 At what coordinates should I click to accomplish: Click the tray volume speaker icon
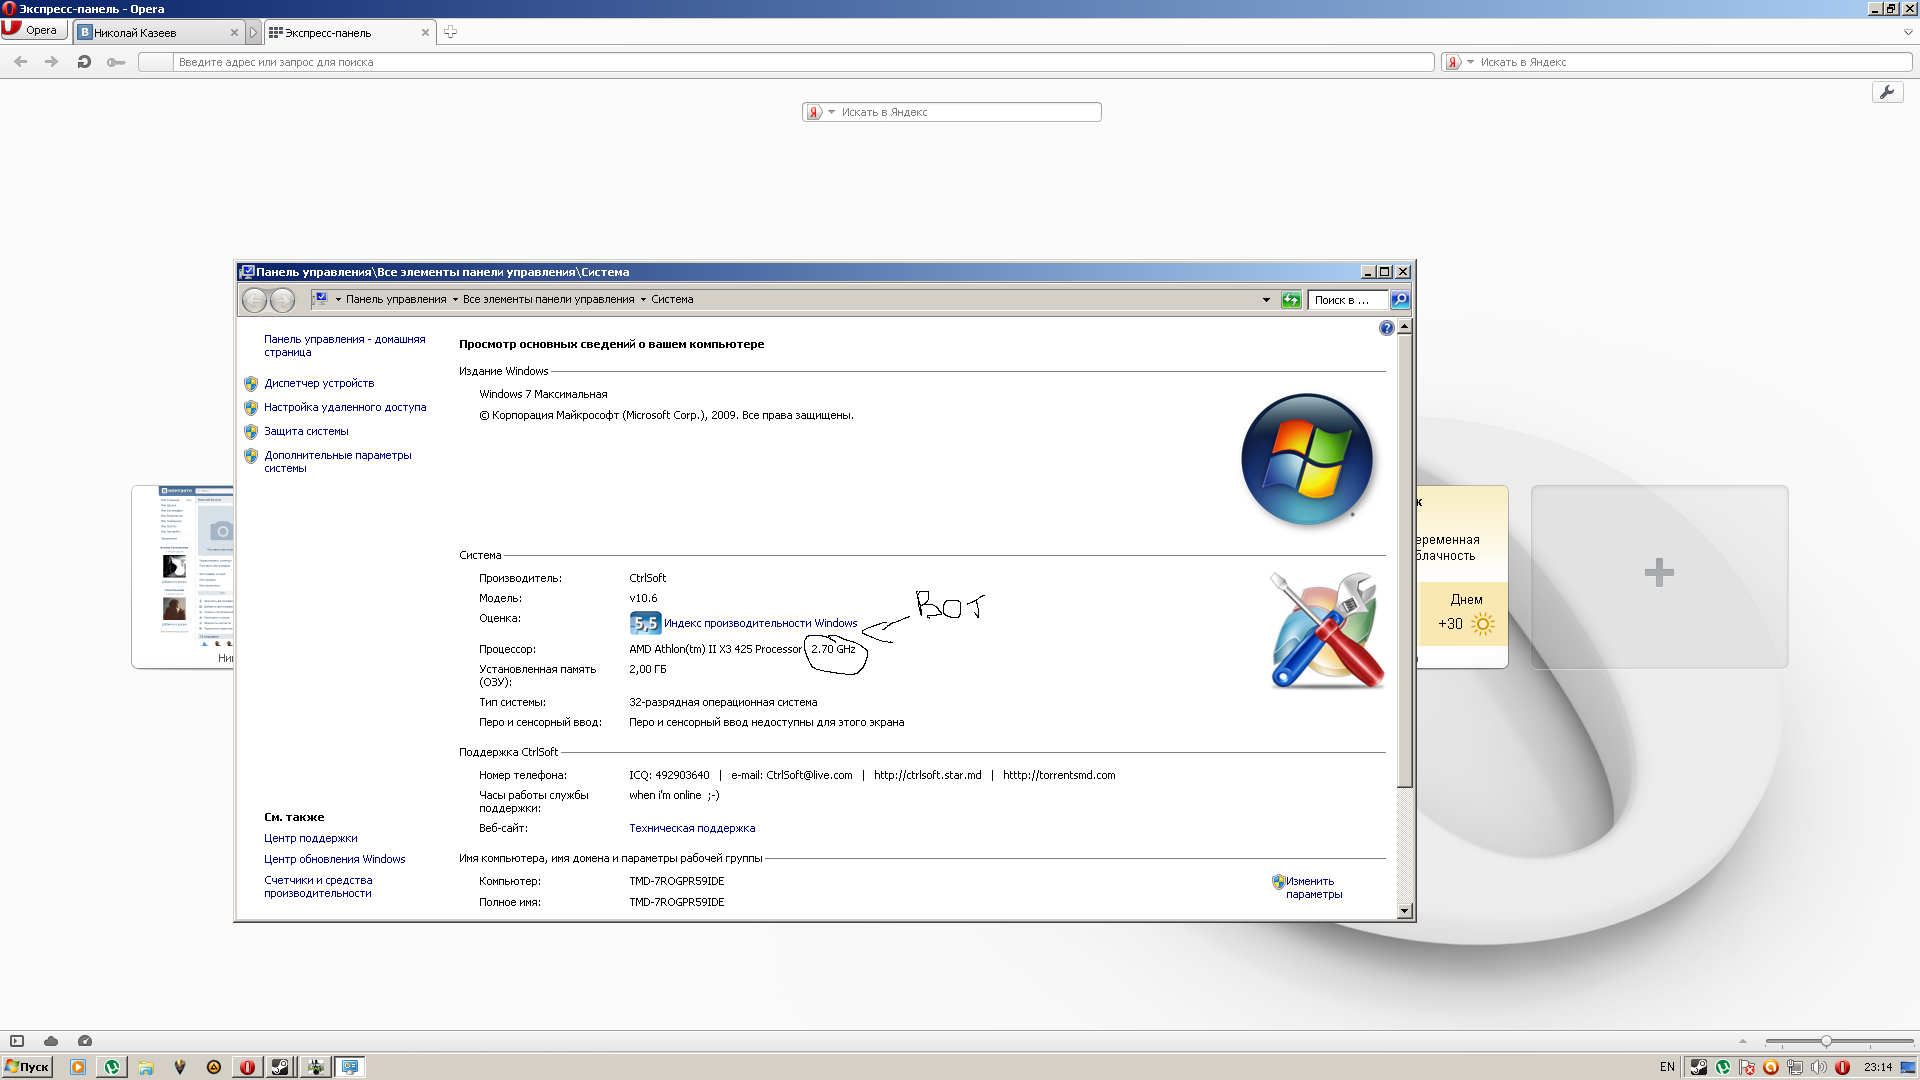tap(1819, 1067)
